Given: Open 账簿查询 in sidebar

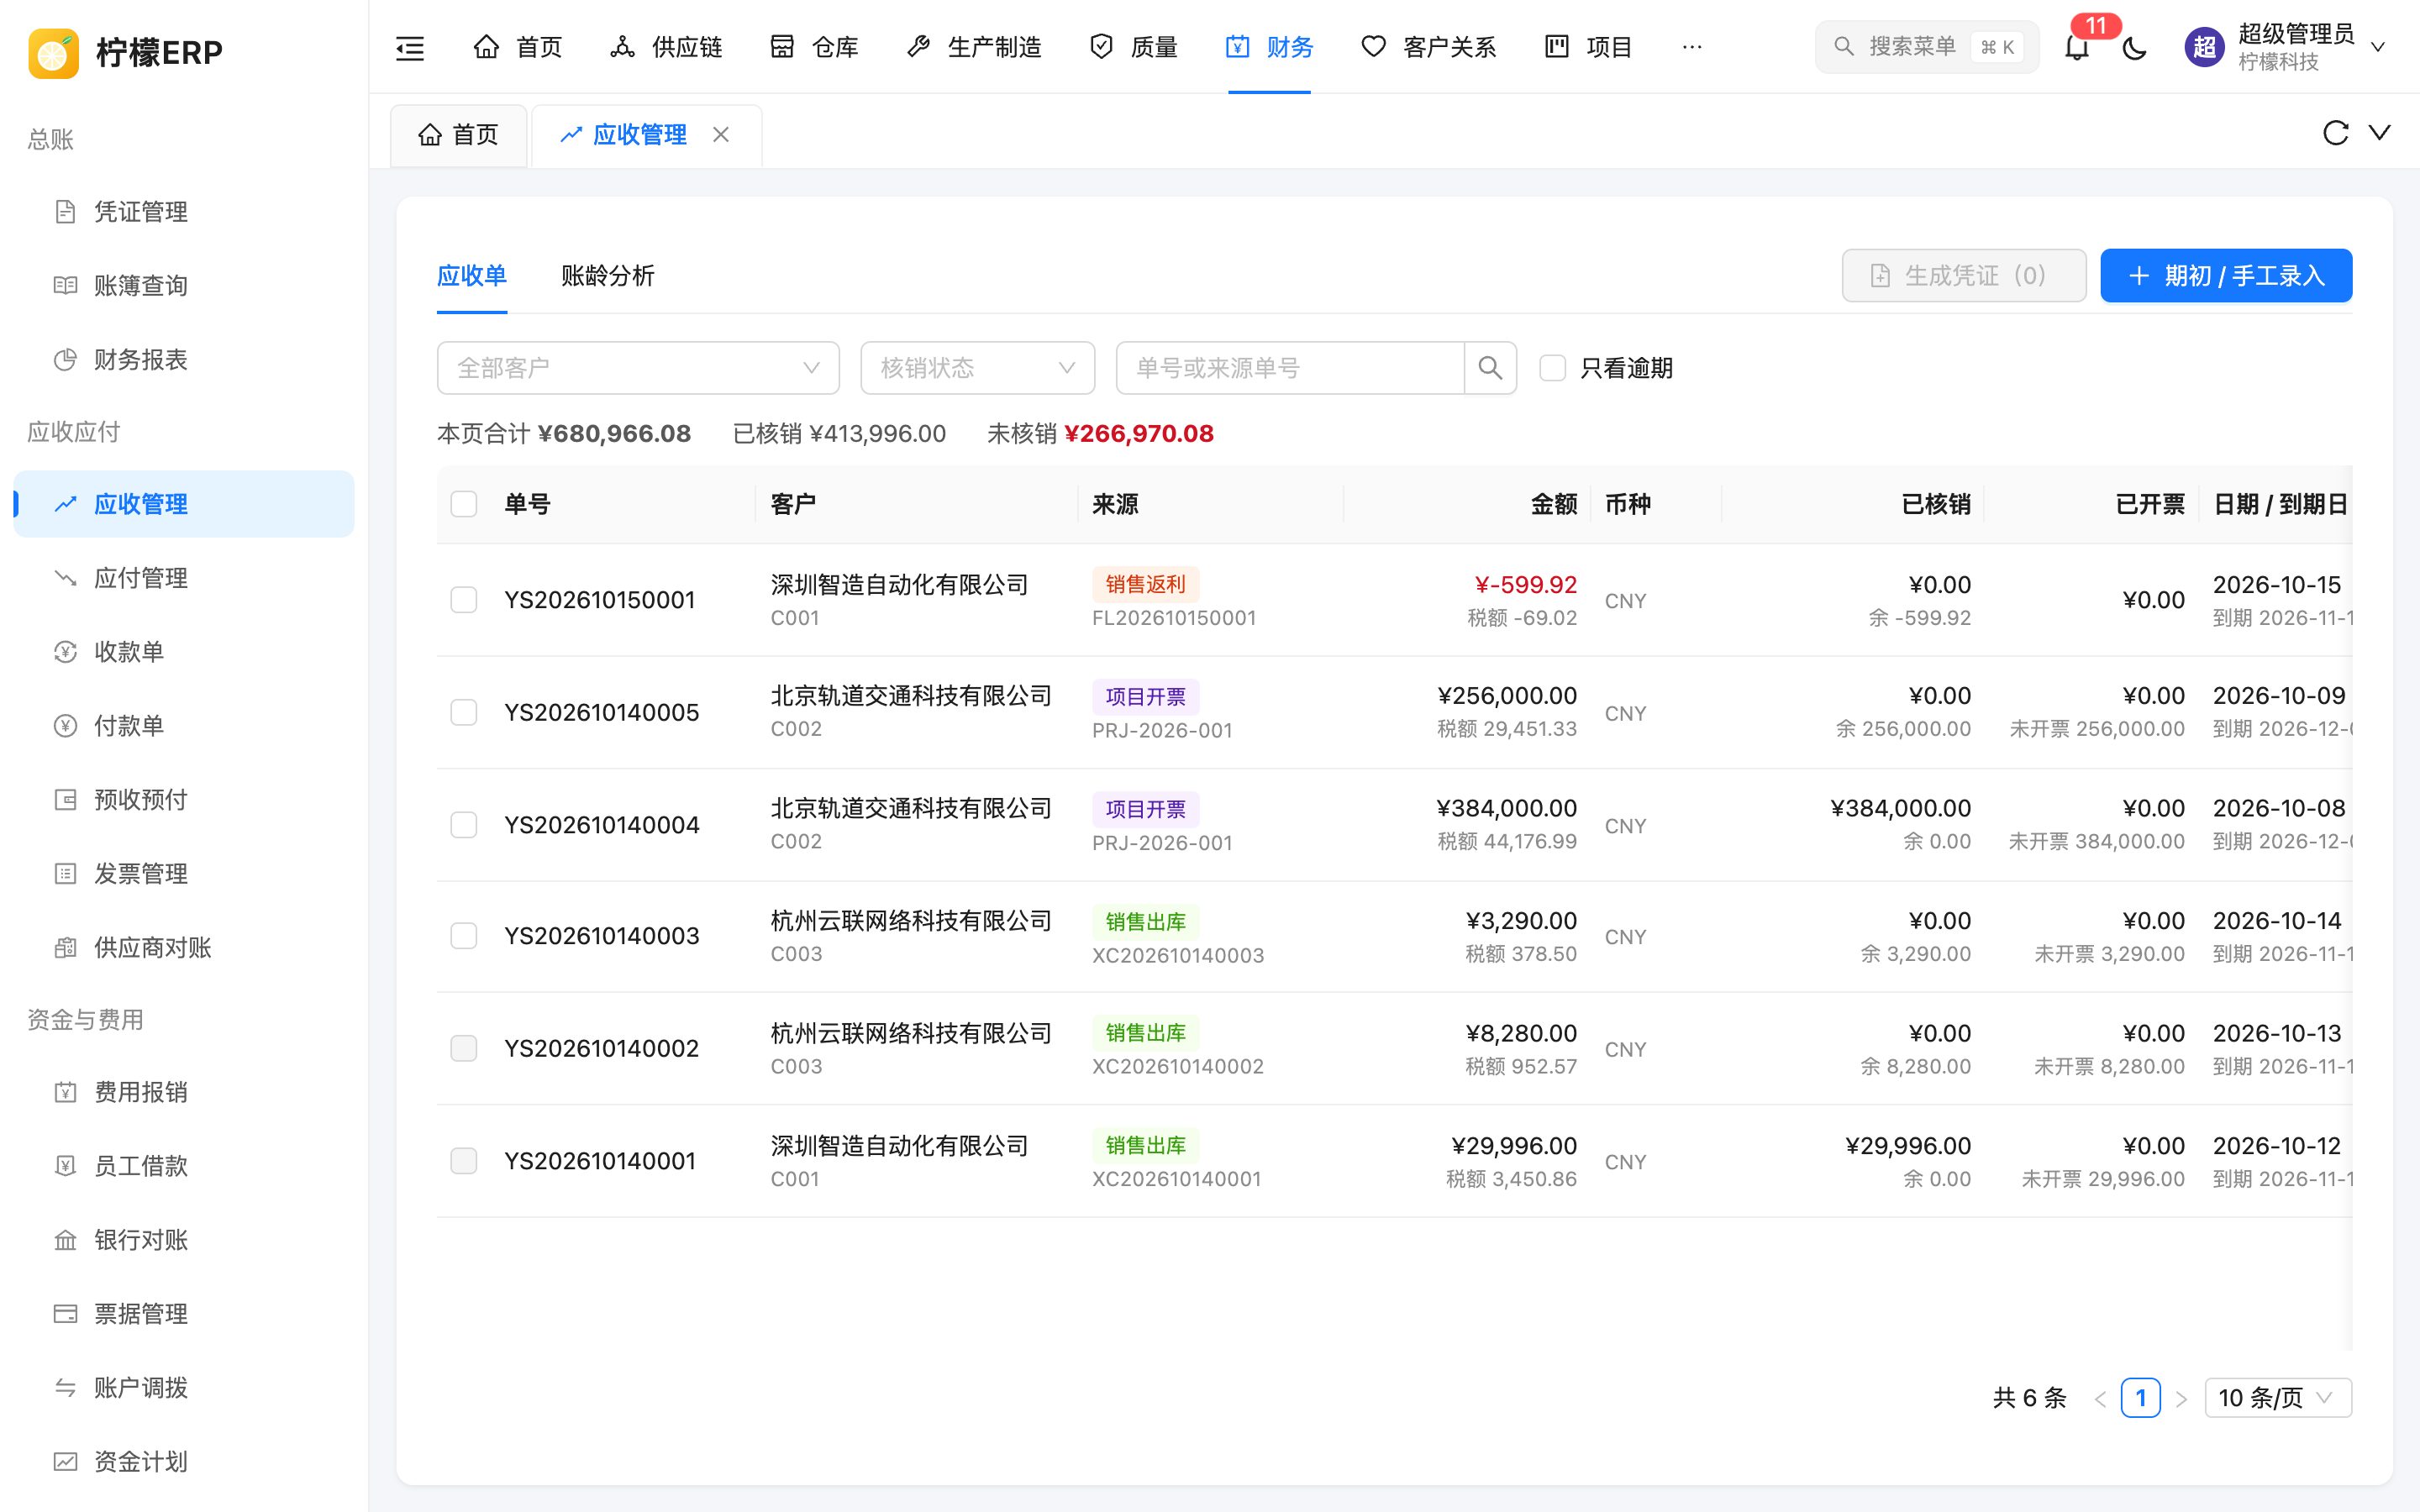Looking at the screenshot, I should (184, 286).
